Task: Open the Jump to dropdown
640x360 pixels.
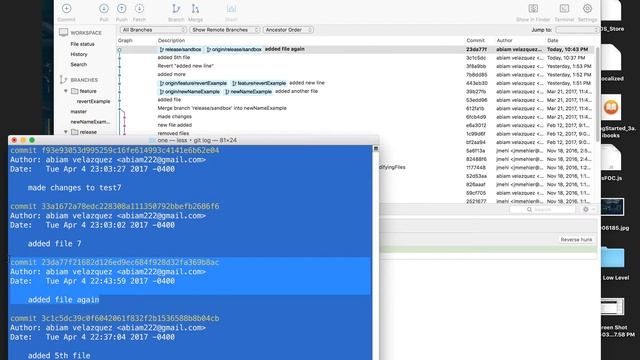Action: (577, 30)
